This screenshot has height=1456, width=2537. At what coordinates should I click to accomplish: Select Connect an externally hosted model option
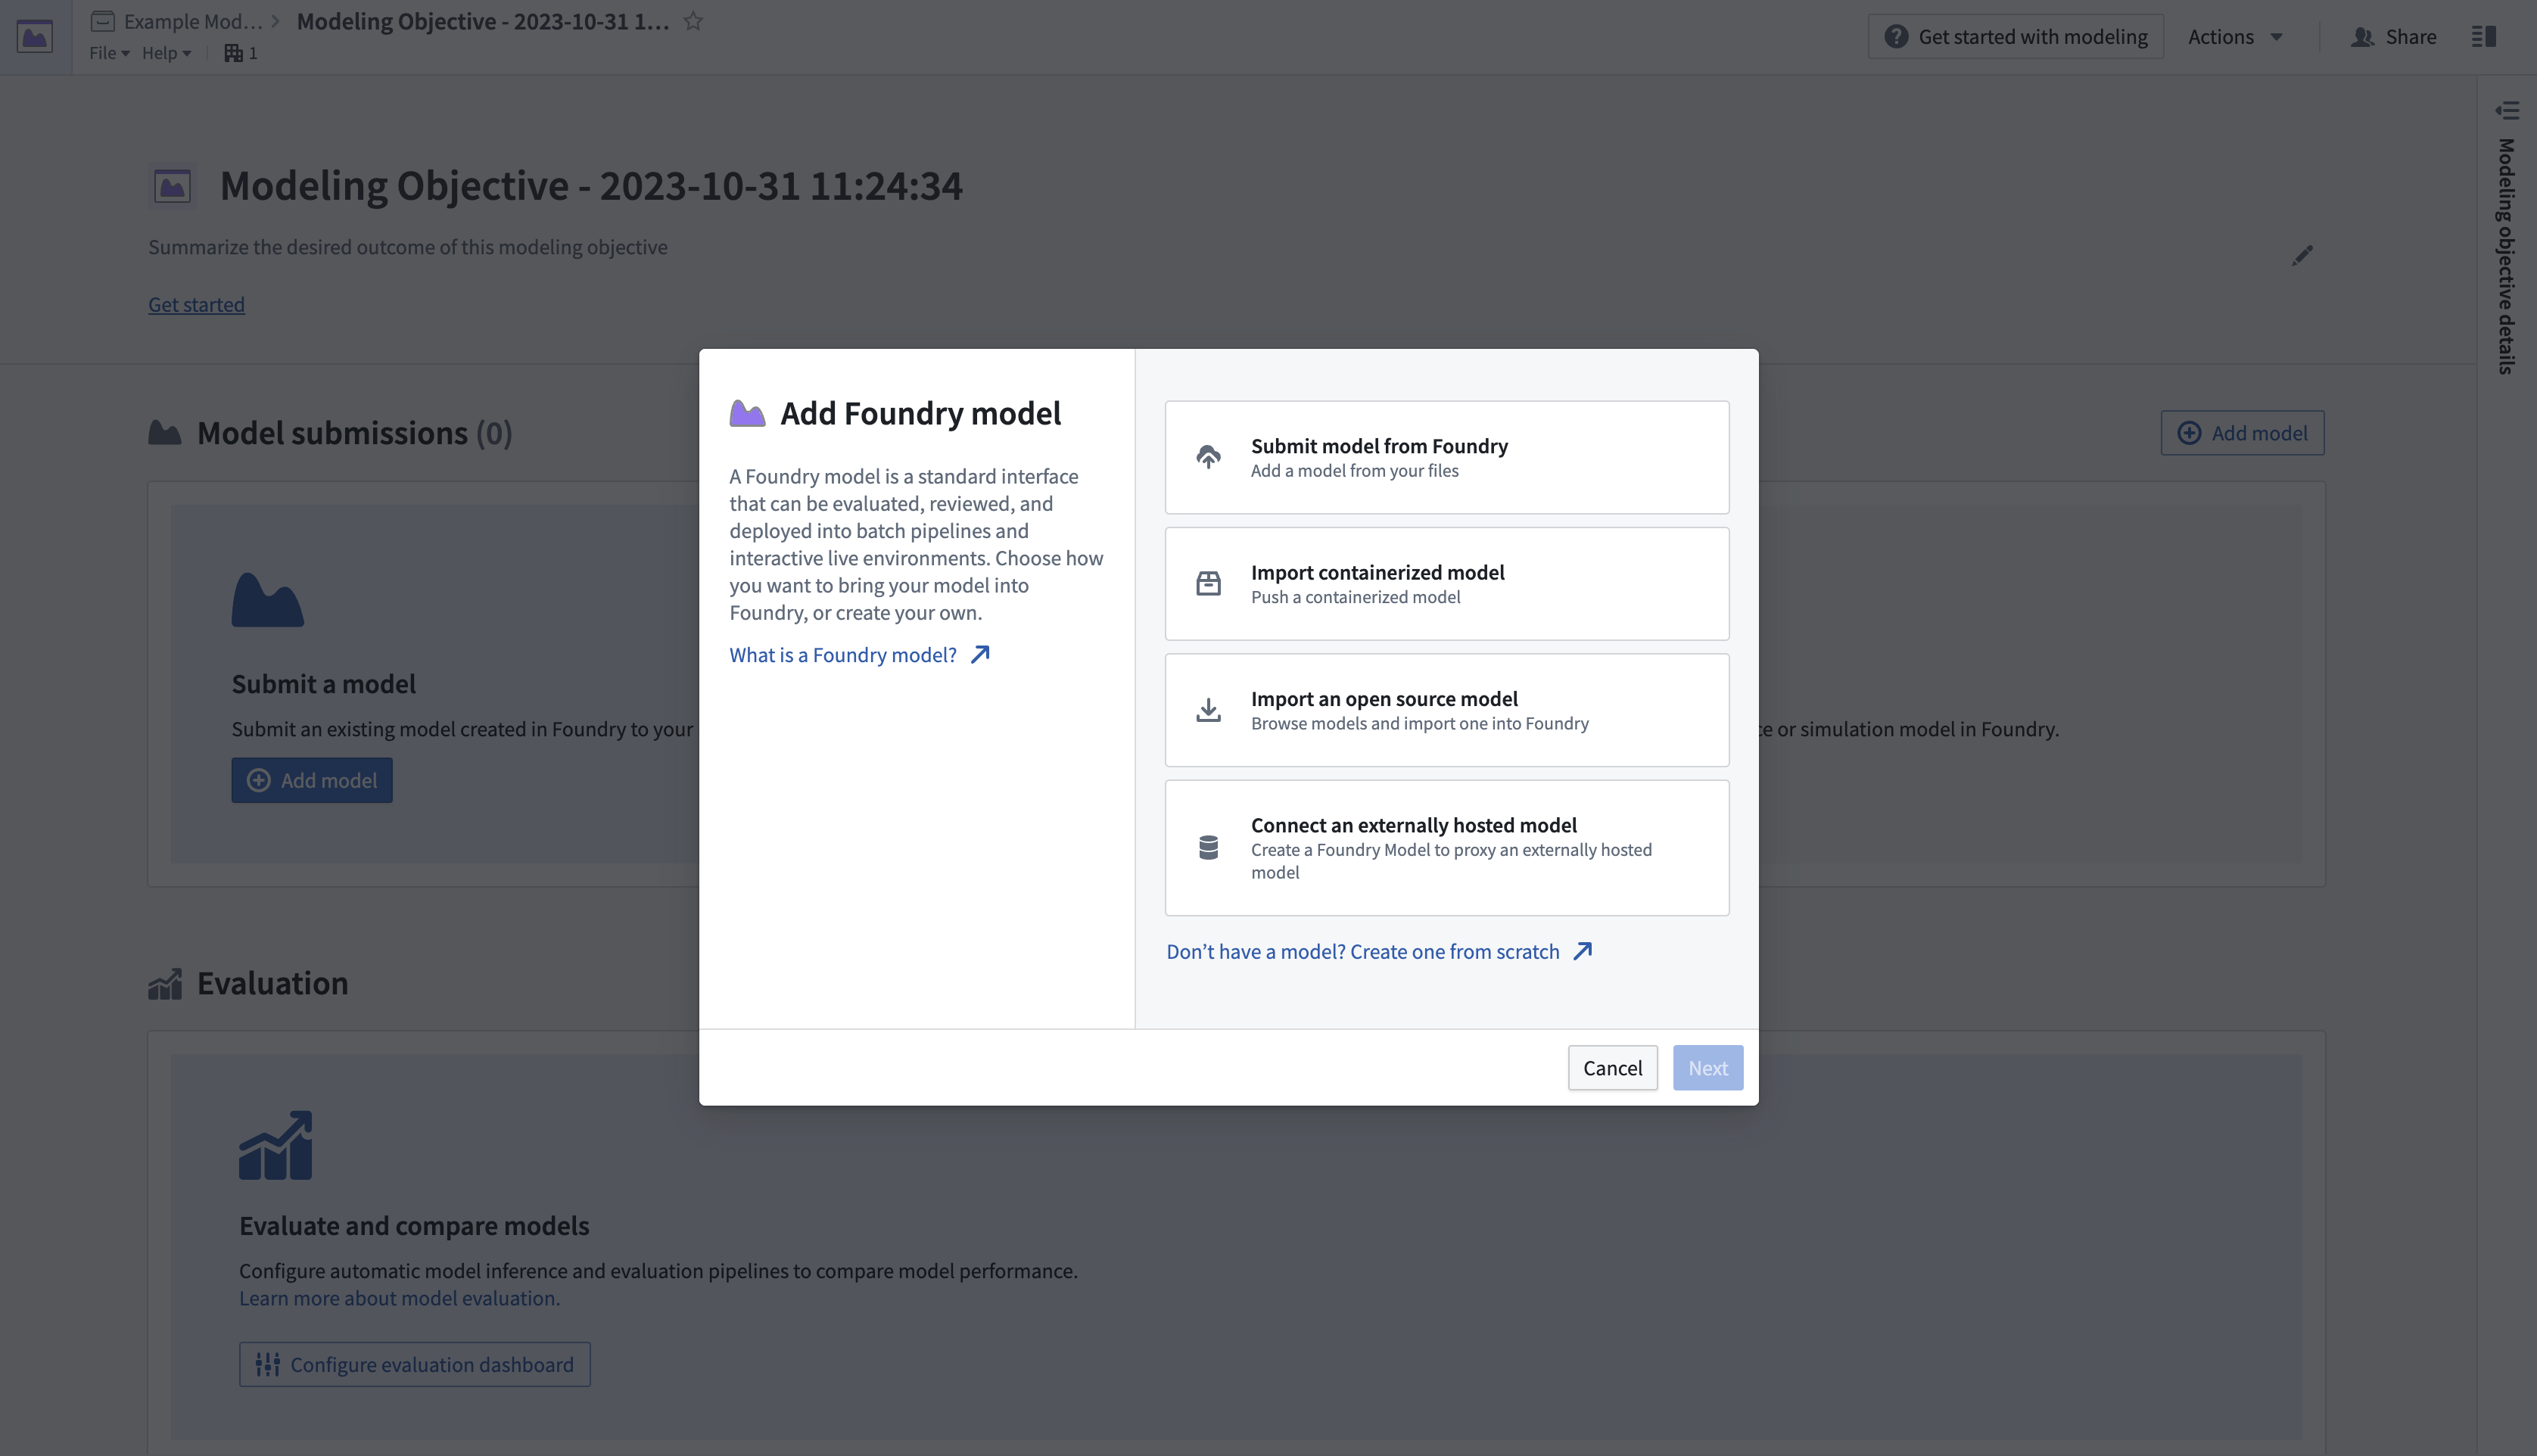(1447, 848)
